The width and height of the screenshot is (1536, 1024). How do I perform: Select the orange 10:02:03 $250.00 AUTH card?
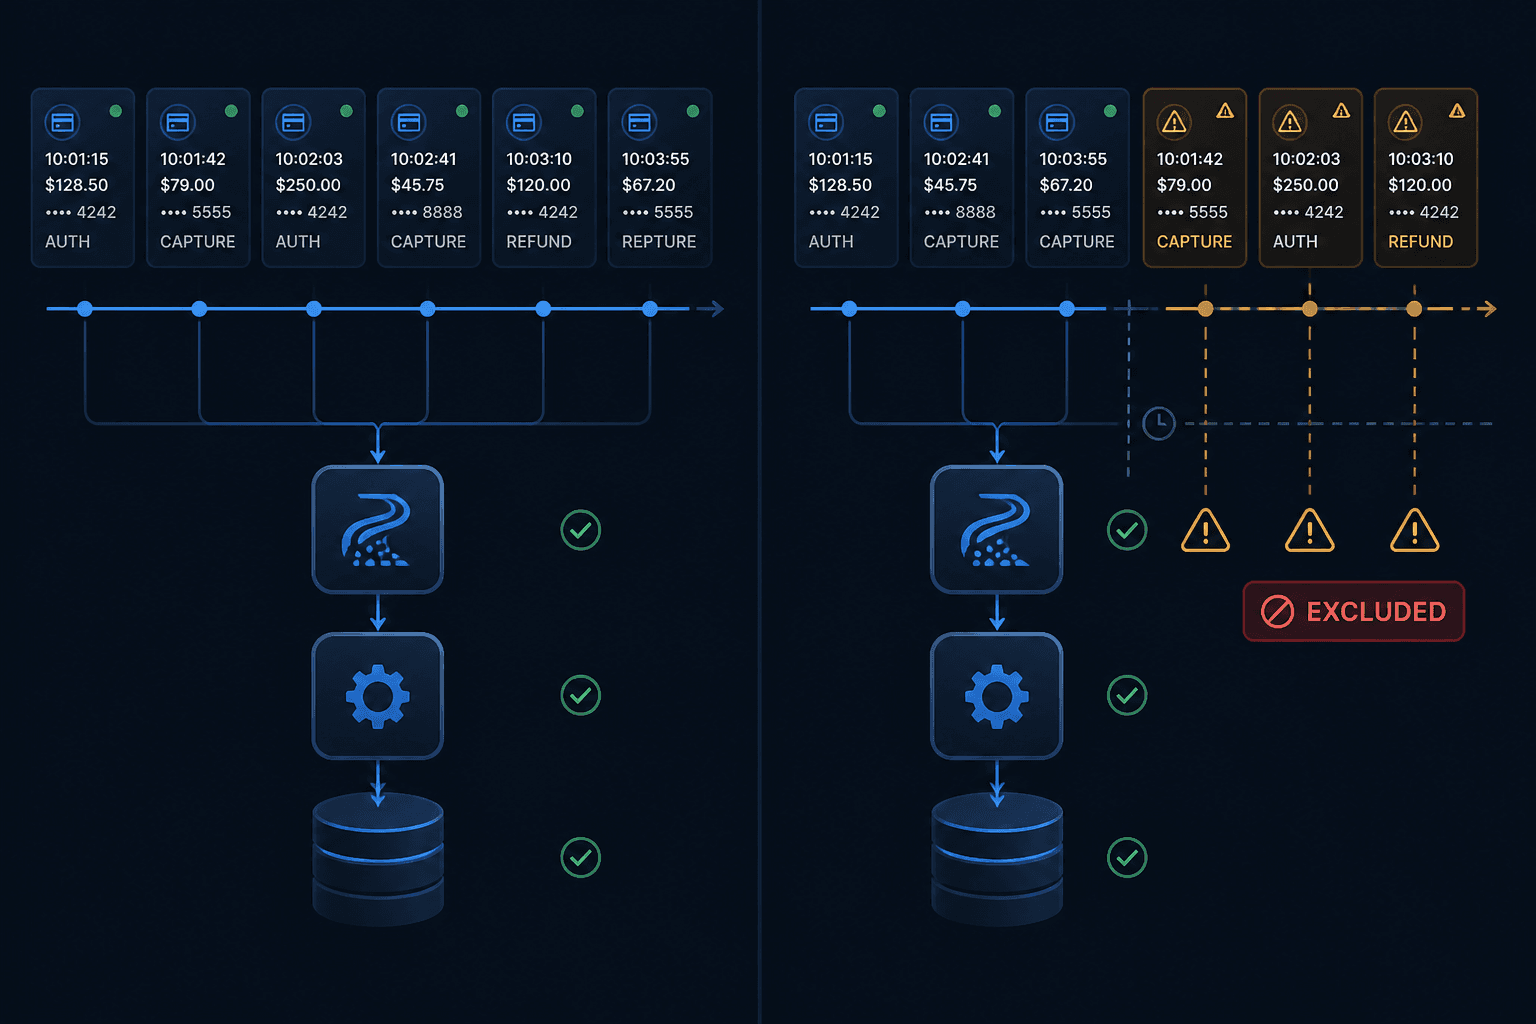(1310, 178)
